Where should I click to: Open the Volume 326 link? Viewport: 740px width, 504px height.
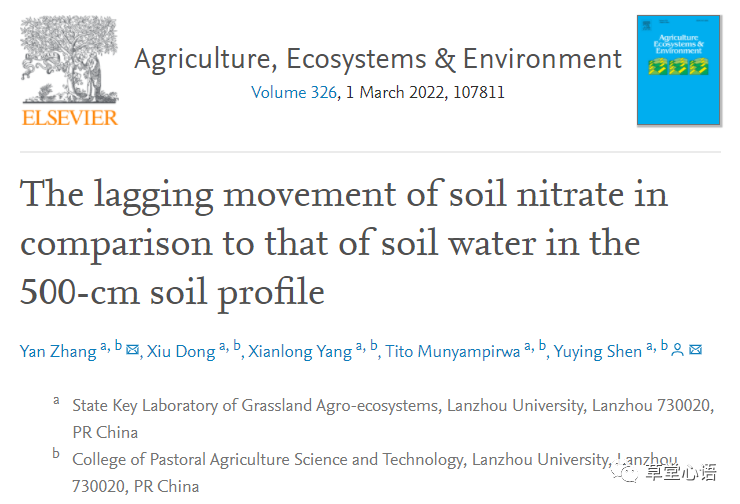point(293,93)
